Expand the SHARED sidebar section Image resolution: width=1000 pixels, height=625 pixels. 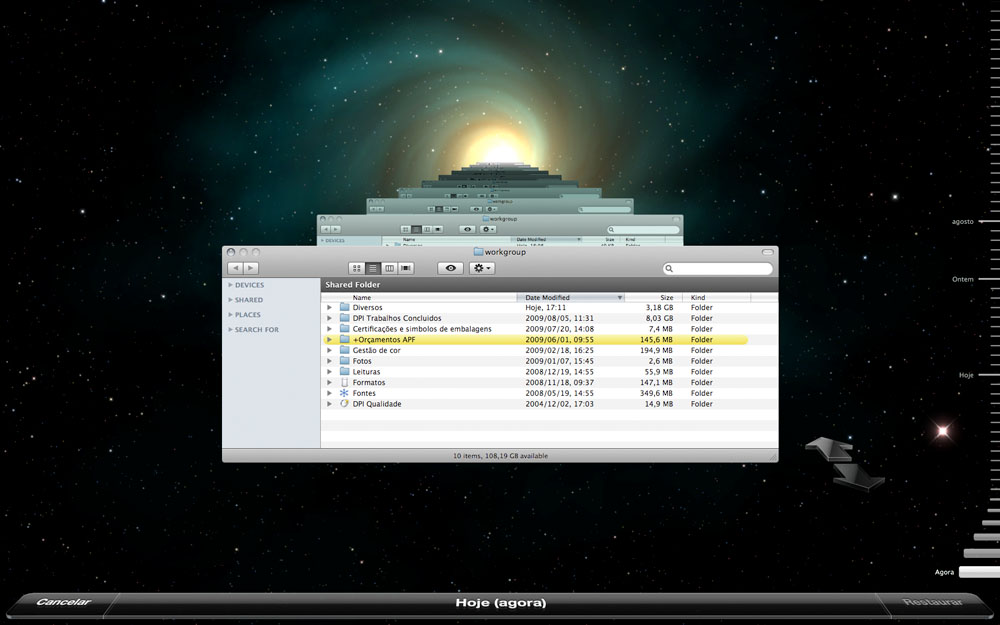(x=229, y=299)
